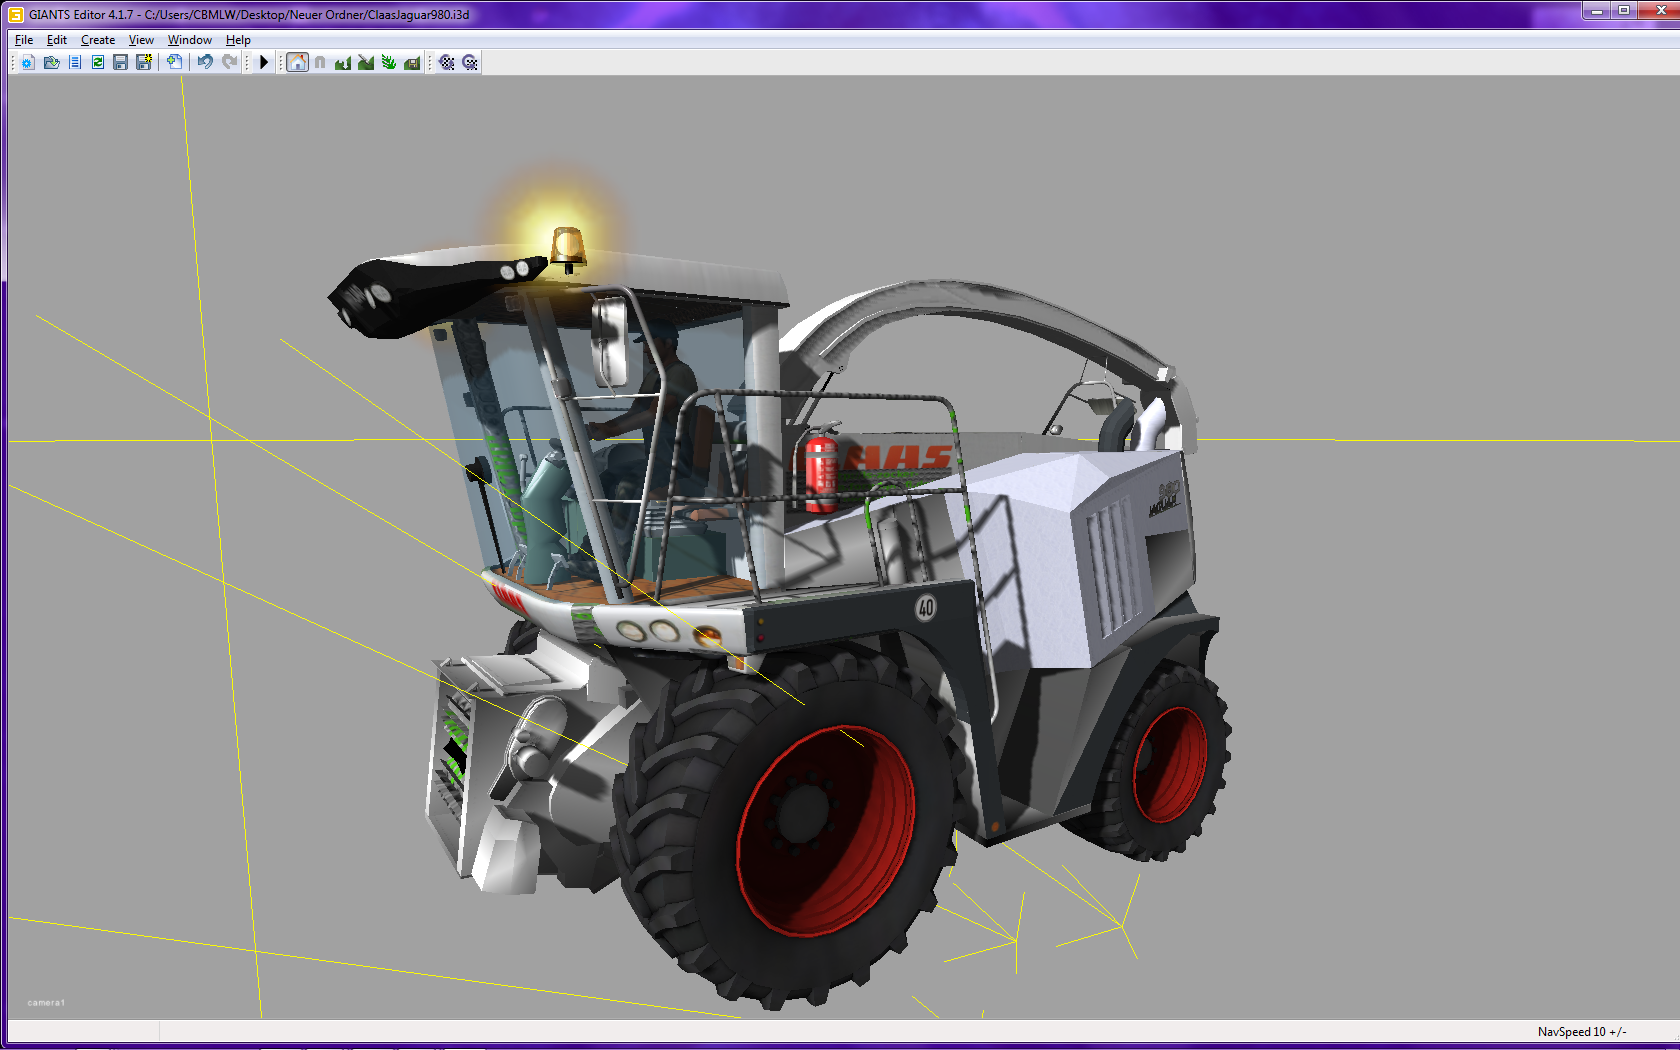Click the NavSpeed 10 +/- status text
1680x1050 pixels.
1582,1031
